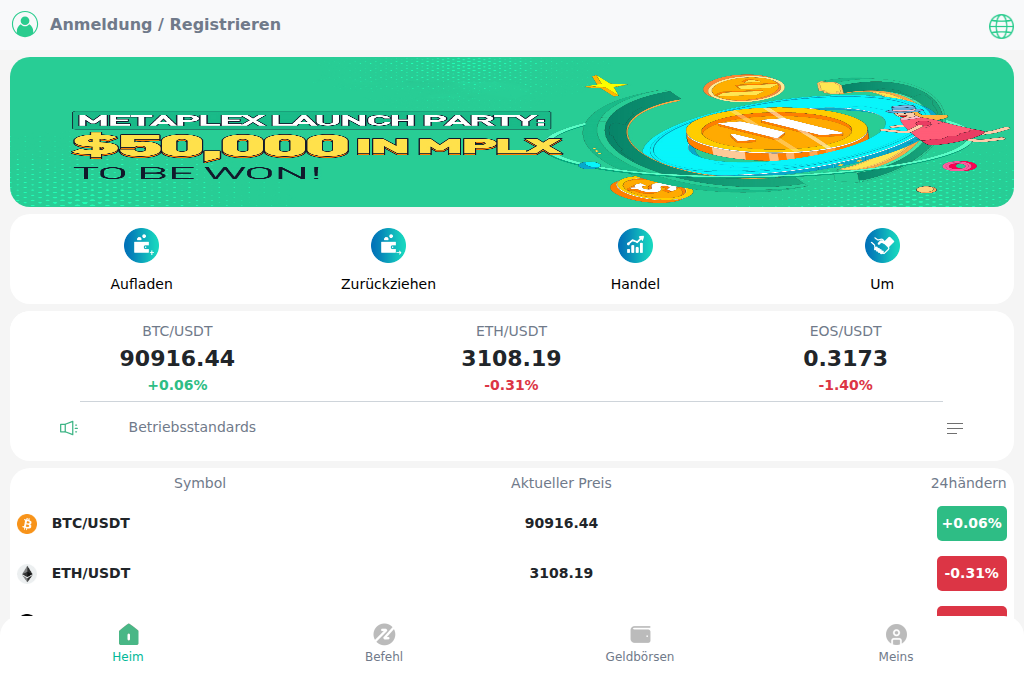The image size is (1024, 681).
Task: Open the Meins profile tab
Action: 896,643
